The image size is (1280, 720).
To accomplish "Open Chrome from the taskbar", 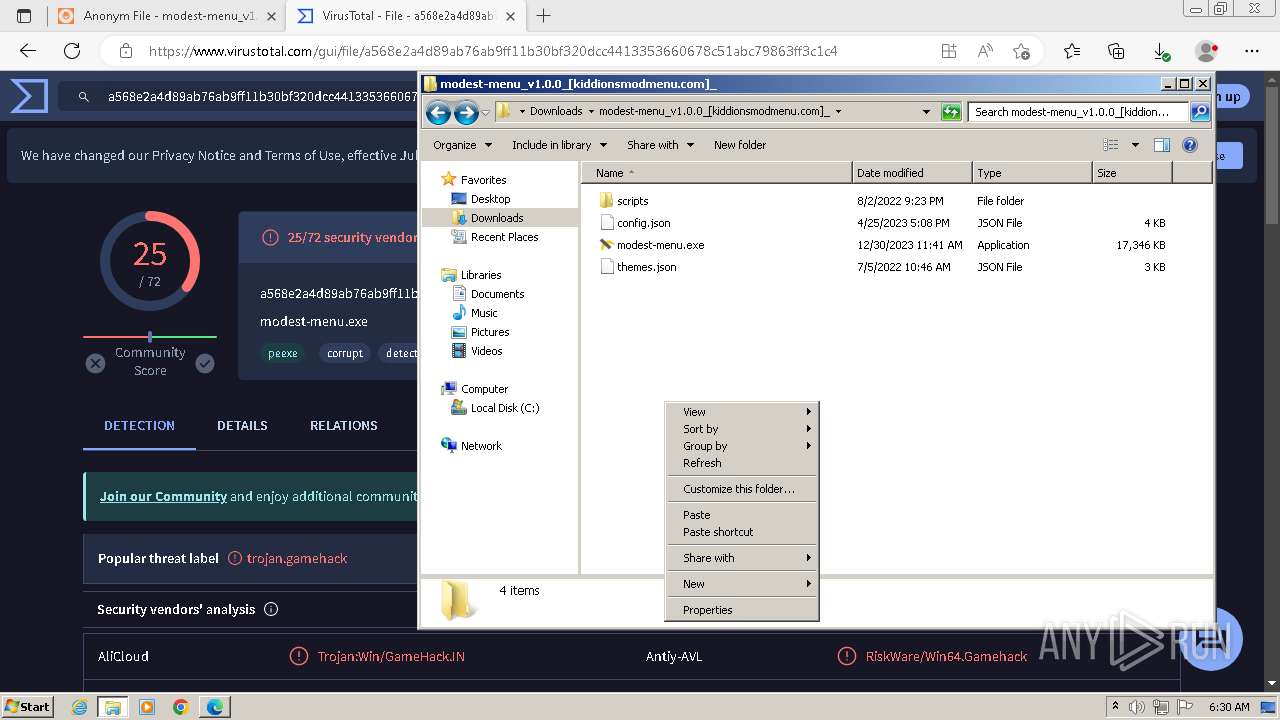I will click(x=181, y=707).
